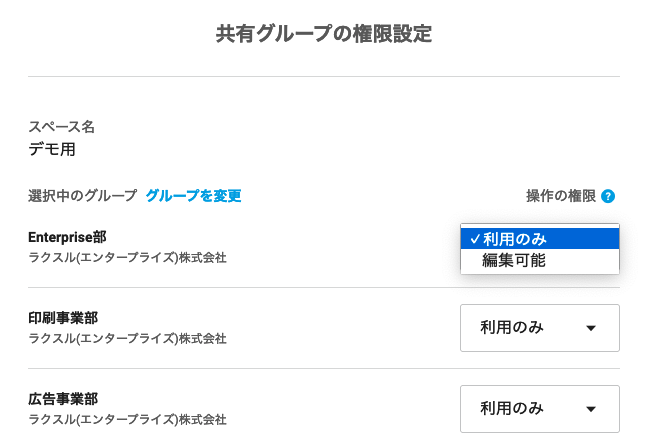
Task: Click the デモ用 space name text
Action: point(52,149)
